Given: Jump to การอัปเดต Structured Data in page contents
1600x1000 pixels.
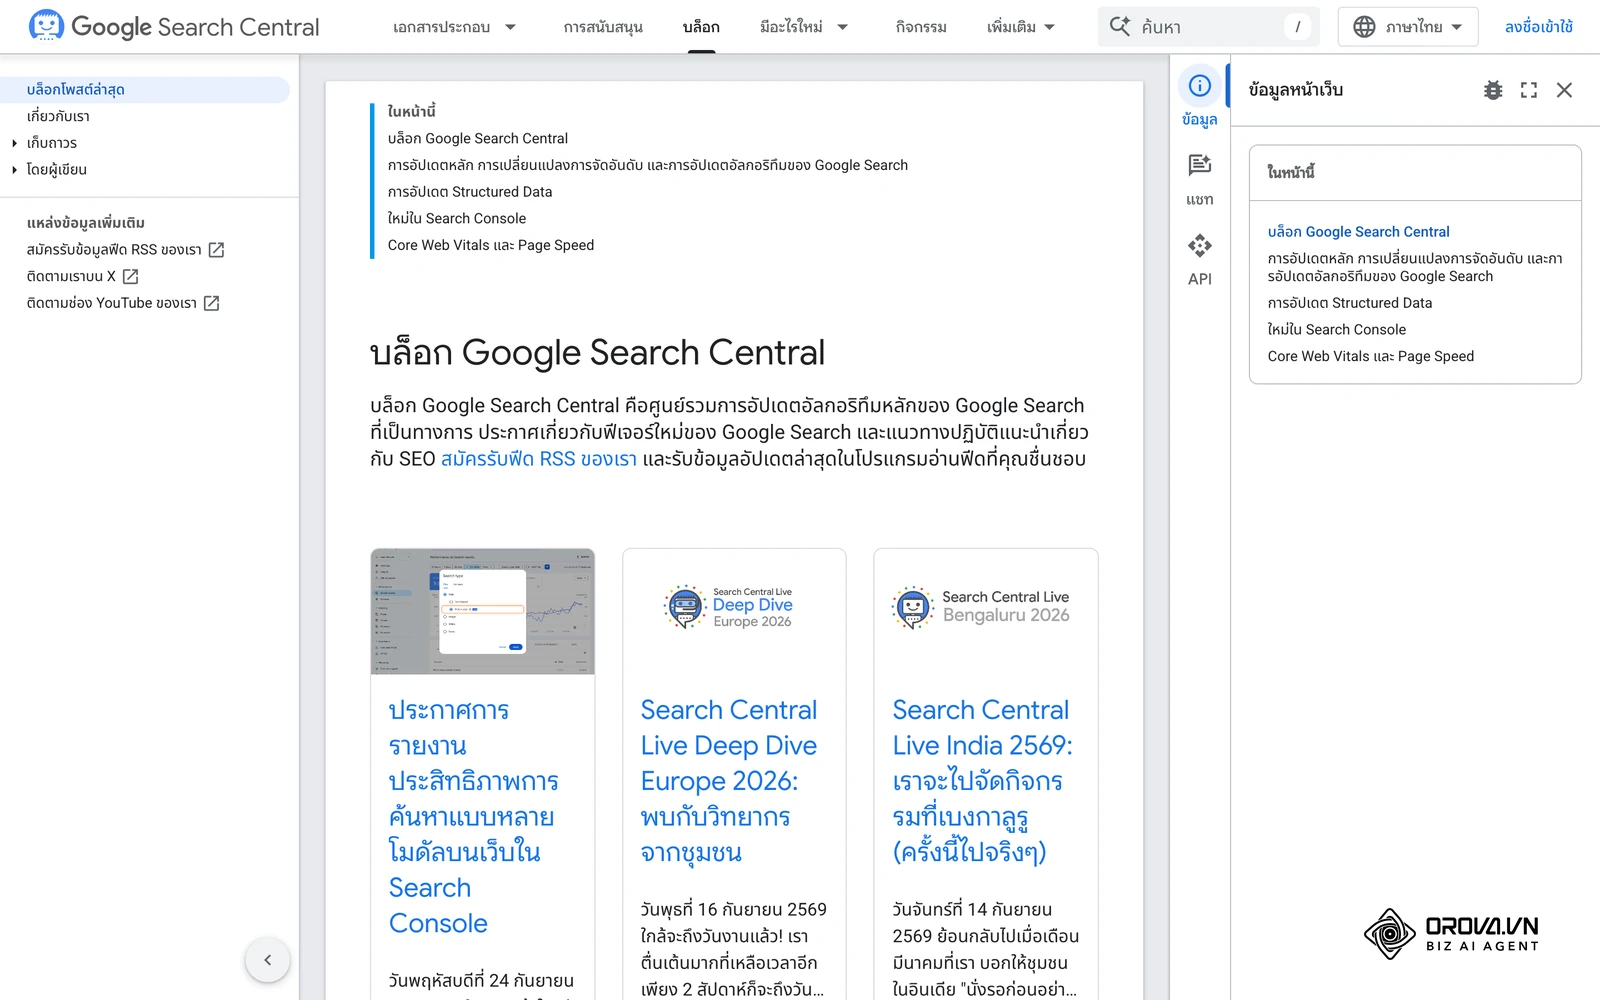Looking at the screenshot, I should (x=470, y=192).
